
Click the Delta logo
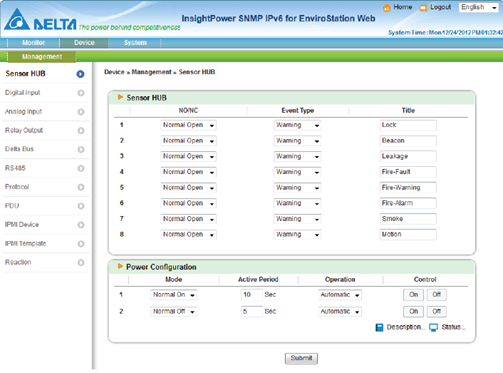[x=40, y=20]
